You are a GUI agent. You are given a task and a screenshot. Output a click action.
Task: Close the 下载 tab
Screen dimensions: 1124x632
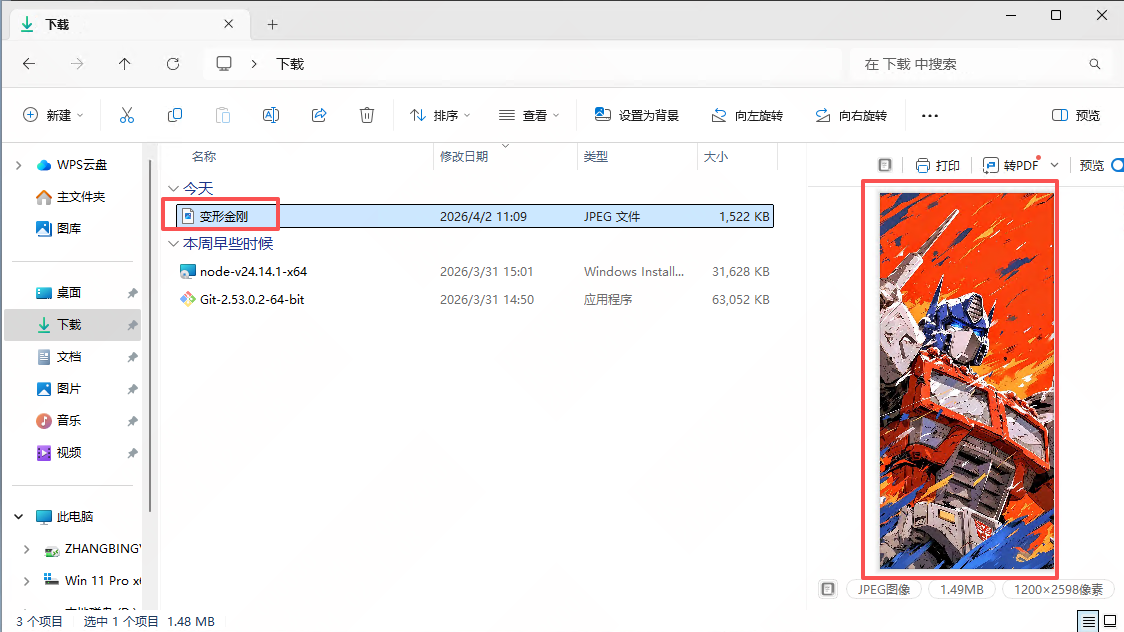(x=229, y=24)
